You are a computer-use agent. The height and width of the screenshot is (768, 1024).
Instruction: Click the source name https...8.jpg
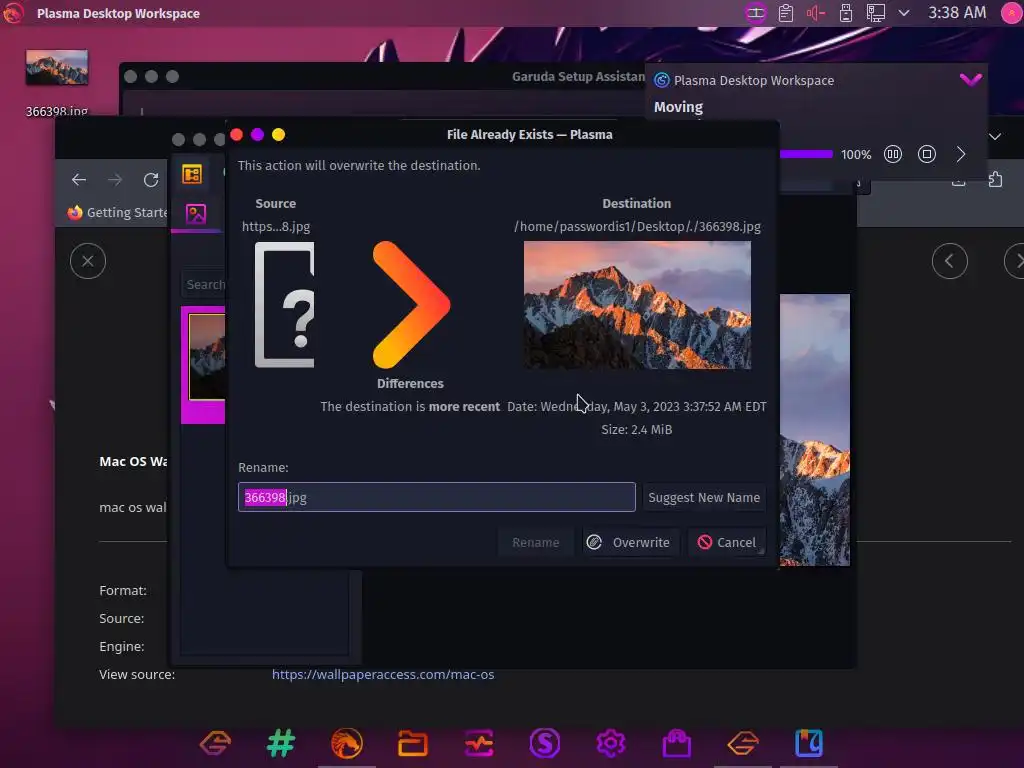(276, 227)
